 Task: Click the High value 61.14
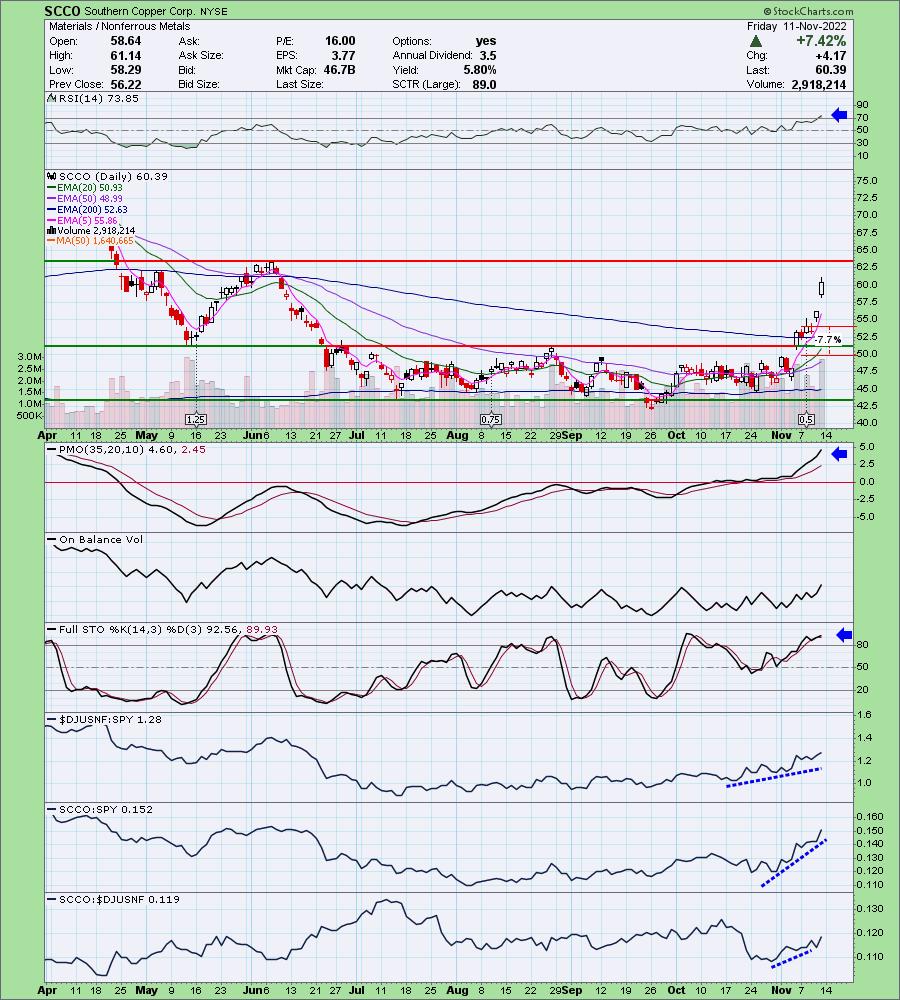[x=126, y=55]
